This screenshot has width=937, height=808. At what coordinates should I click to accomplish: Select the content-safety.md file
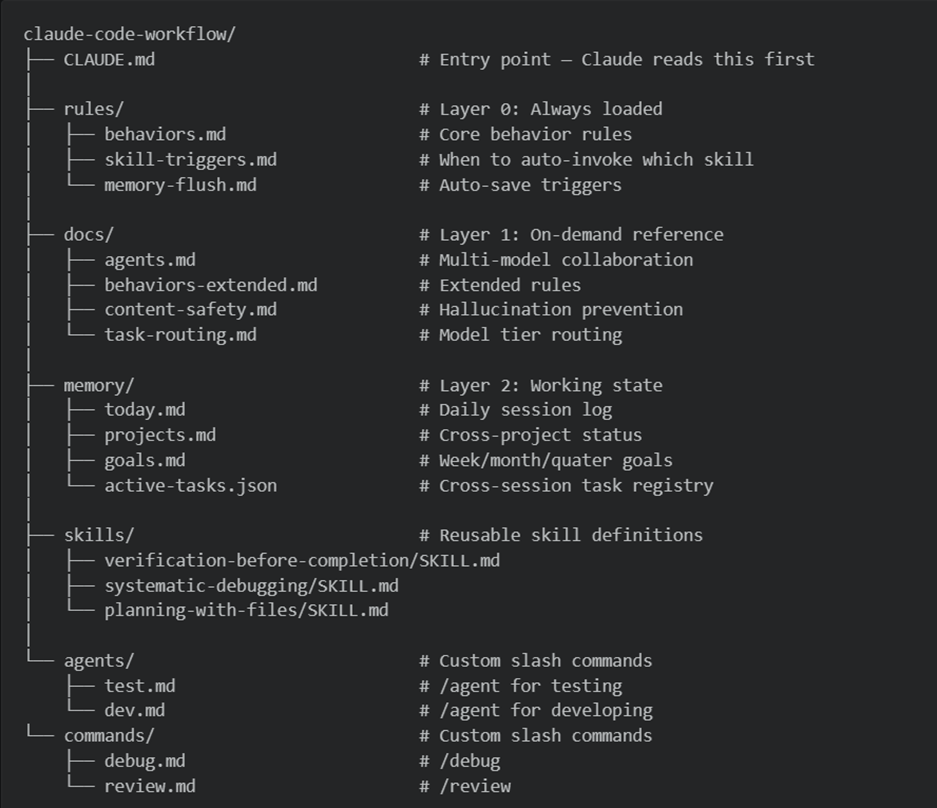pos(190,310)
